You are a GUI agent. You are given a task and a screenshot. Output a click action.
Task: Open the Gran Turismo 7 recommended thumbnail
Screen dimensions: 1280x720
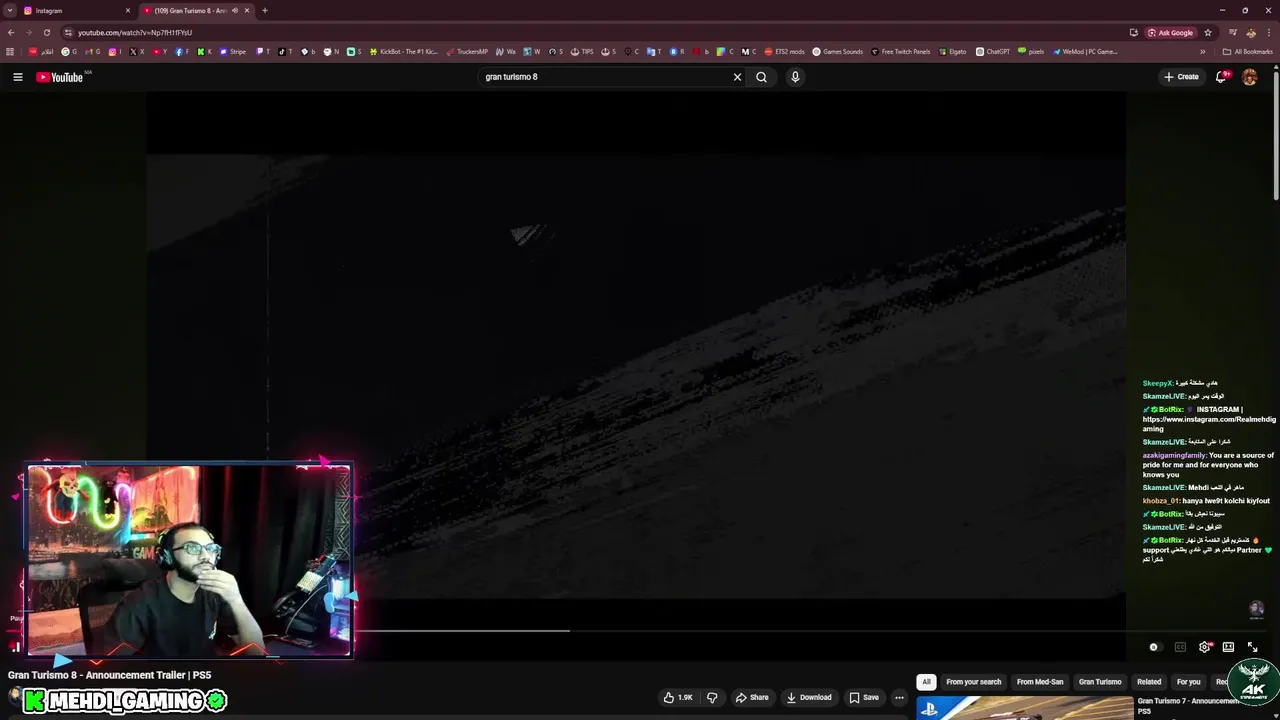1025,708
